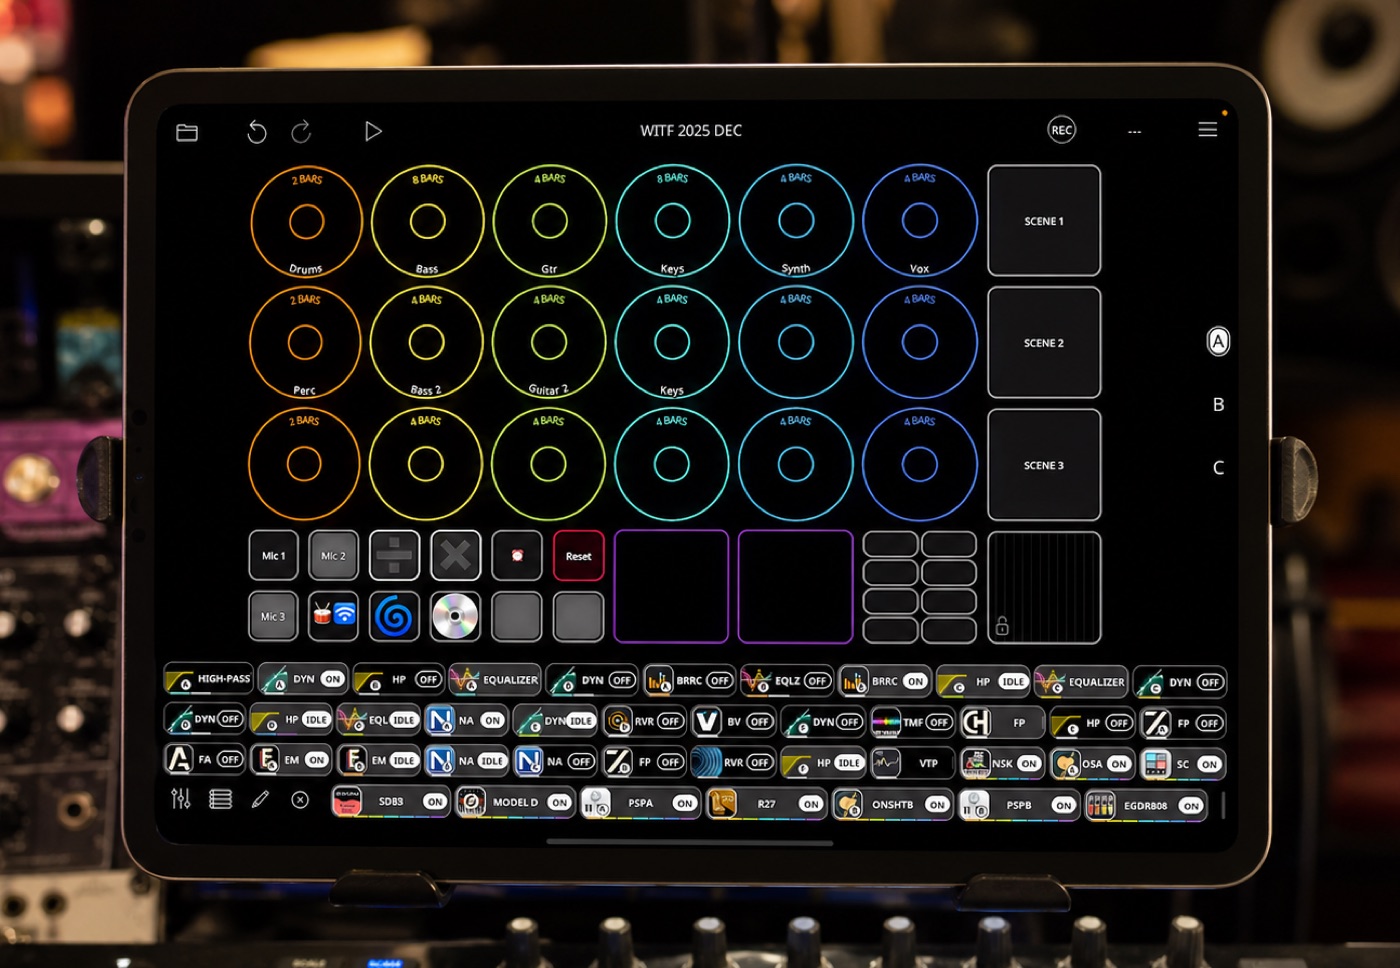Undo the last action
The height and width of the screenshot is (968, 1400).
point(257,132)
